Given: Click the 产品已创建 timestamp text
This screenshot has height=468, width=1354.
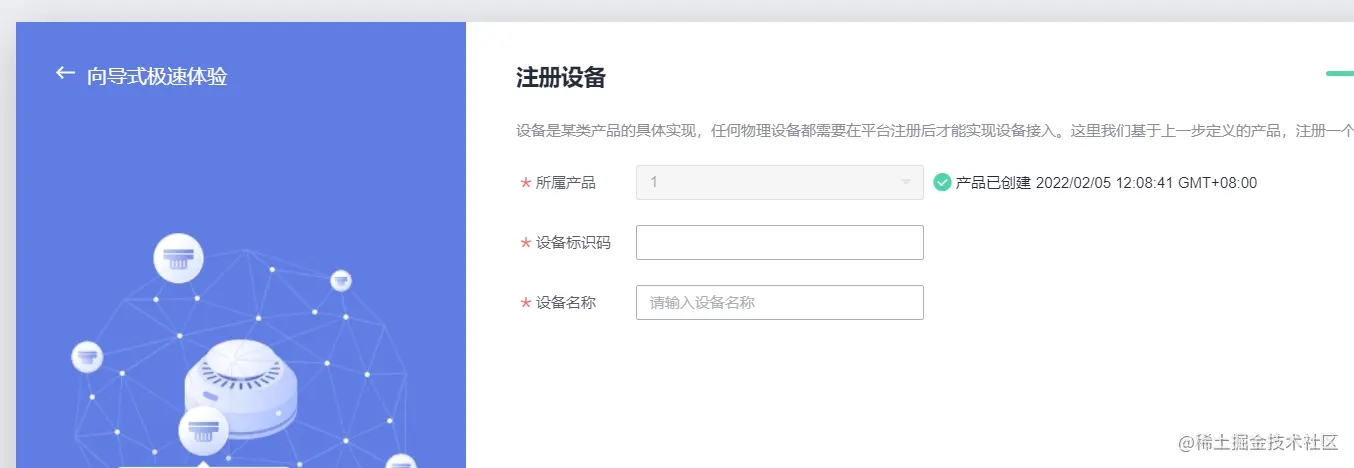Looking at the screenshot, I should (x=1106, y=183).
